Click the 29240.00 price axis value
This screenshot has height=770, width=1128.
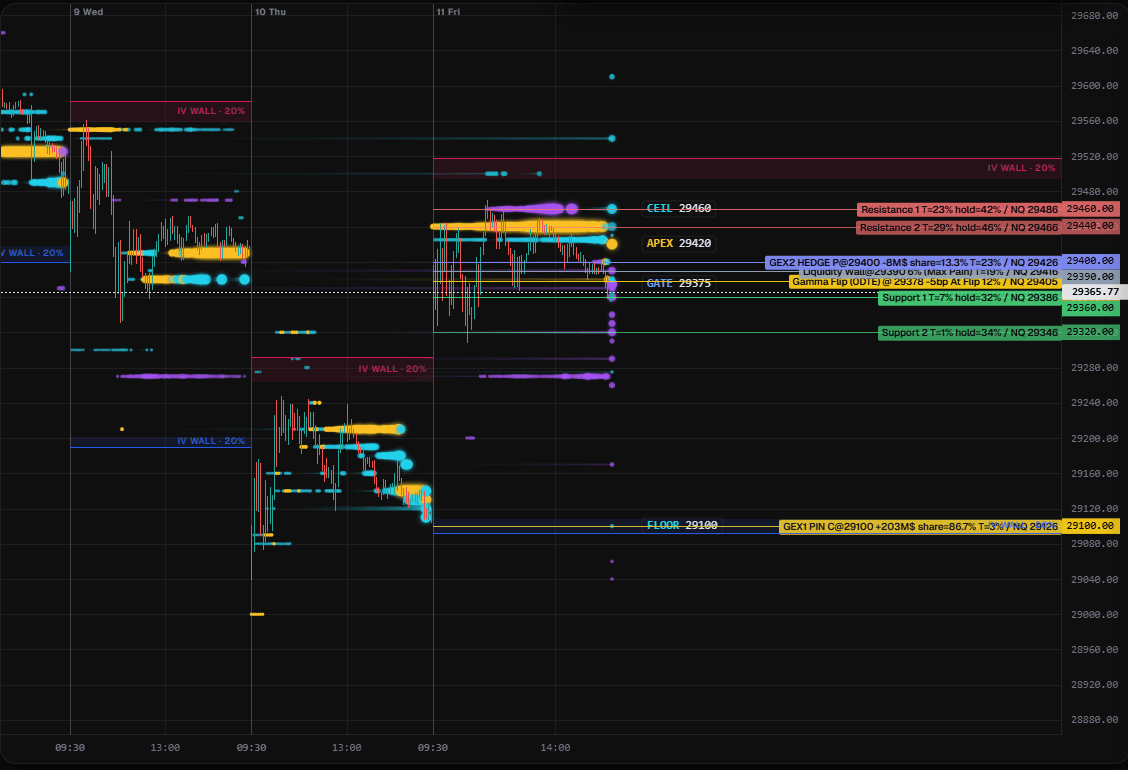pyautogui.click(x=1094, y=403)
